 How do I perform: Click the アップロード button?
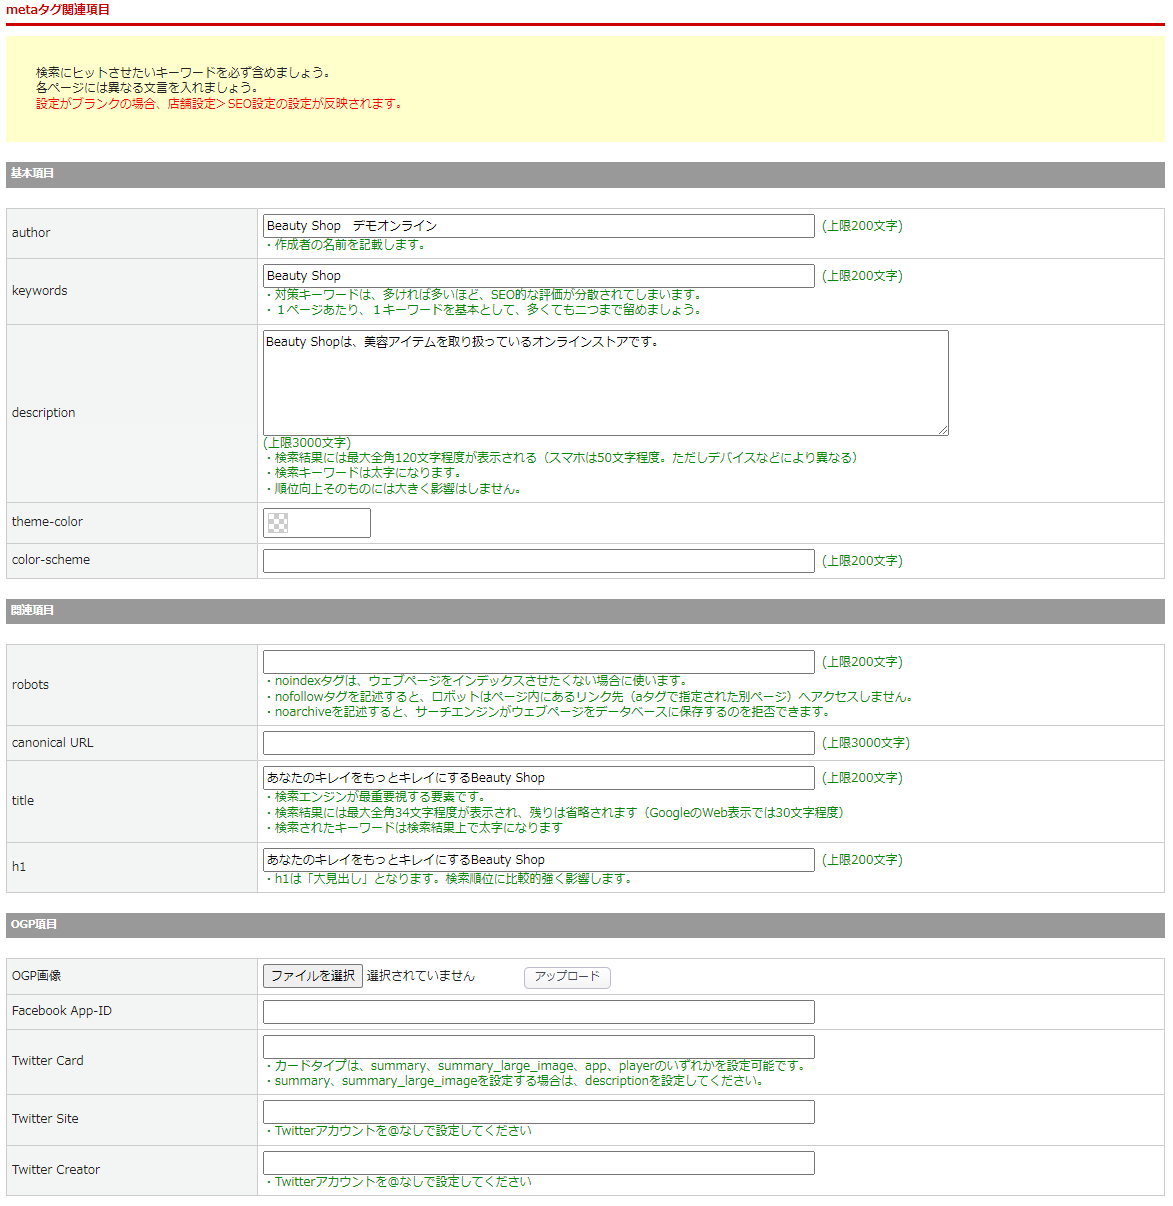point(567,977)
